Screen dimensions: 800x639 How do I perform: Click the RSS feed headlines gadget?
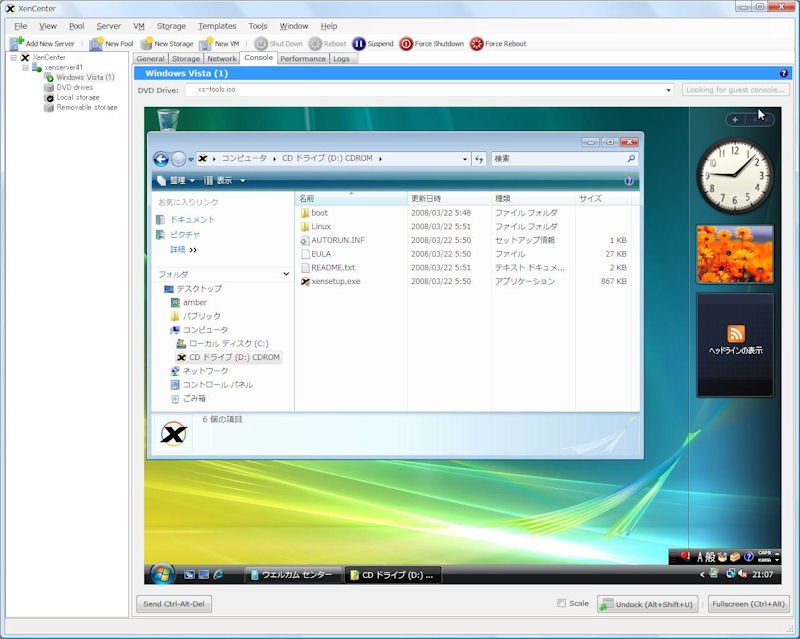(x=735, y=345)
